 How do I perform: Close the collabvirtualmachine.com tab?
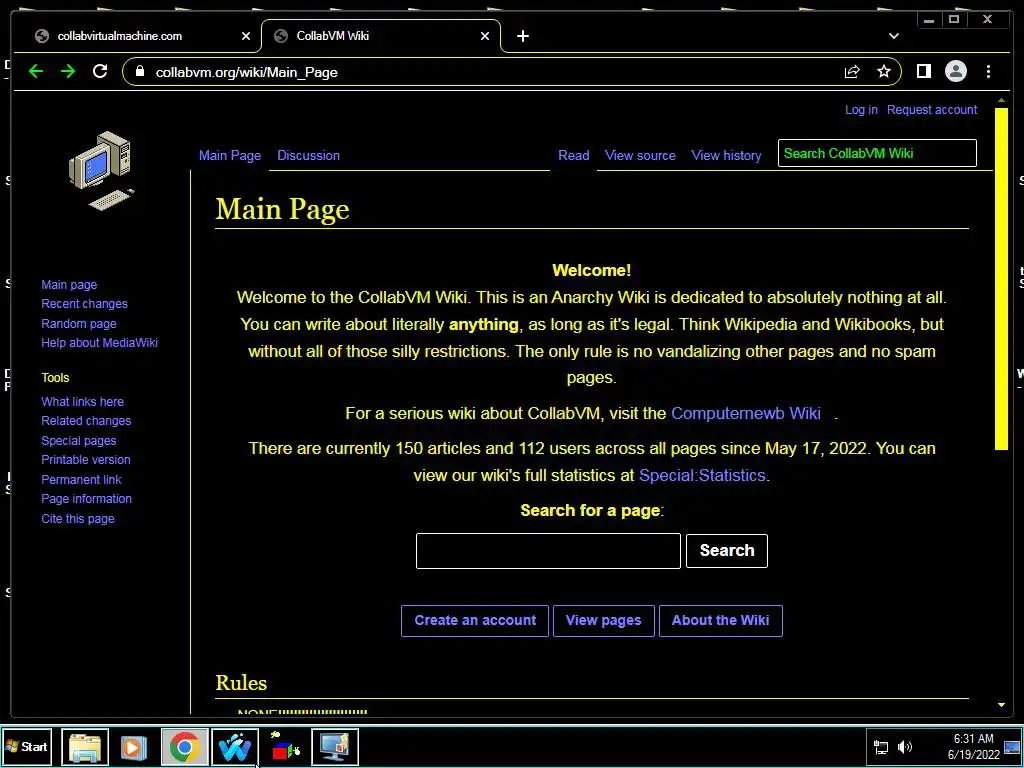click(246, 36)
